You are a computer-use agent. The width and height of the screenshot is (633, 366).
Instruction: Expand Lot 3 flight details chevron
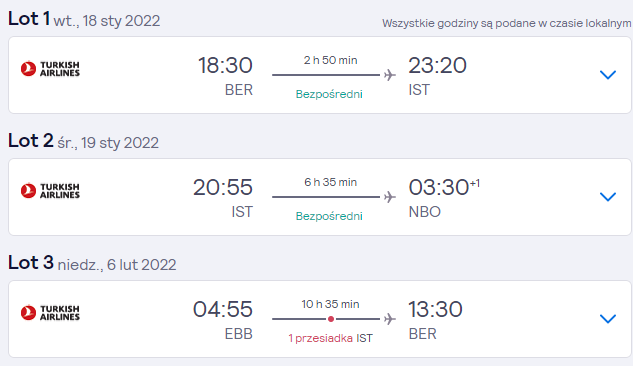click(x=608, y=319)
